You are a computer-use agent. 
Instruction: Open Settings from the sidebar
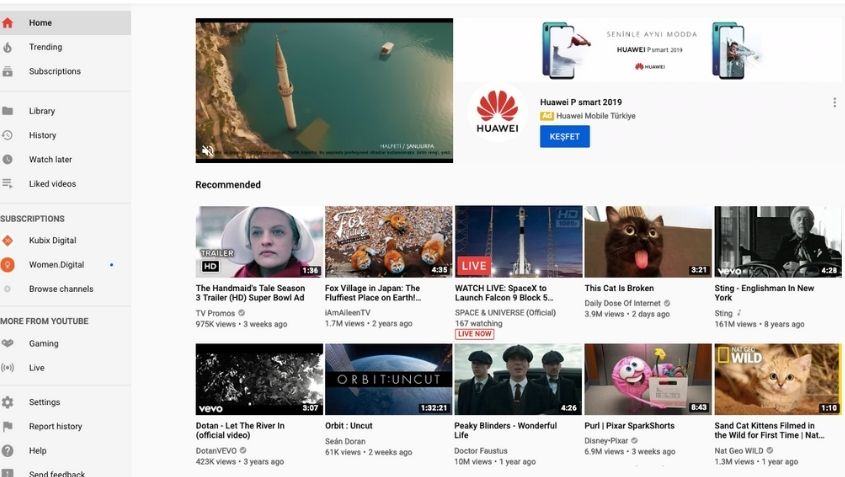click(65, 402)
